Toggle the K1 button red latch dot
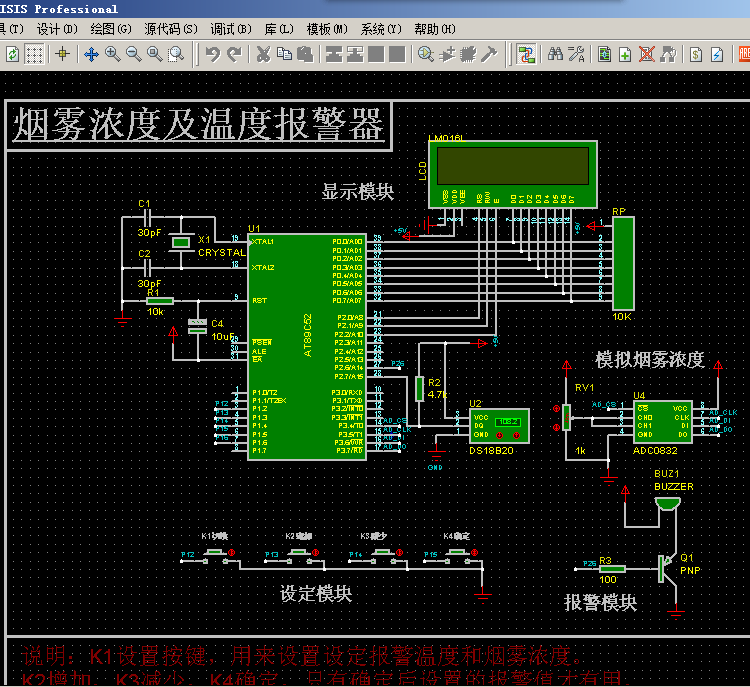Image resolution: width=750 pixels, height=687 pixels. coord(232,553)
